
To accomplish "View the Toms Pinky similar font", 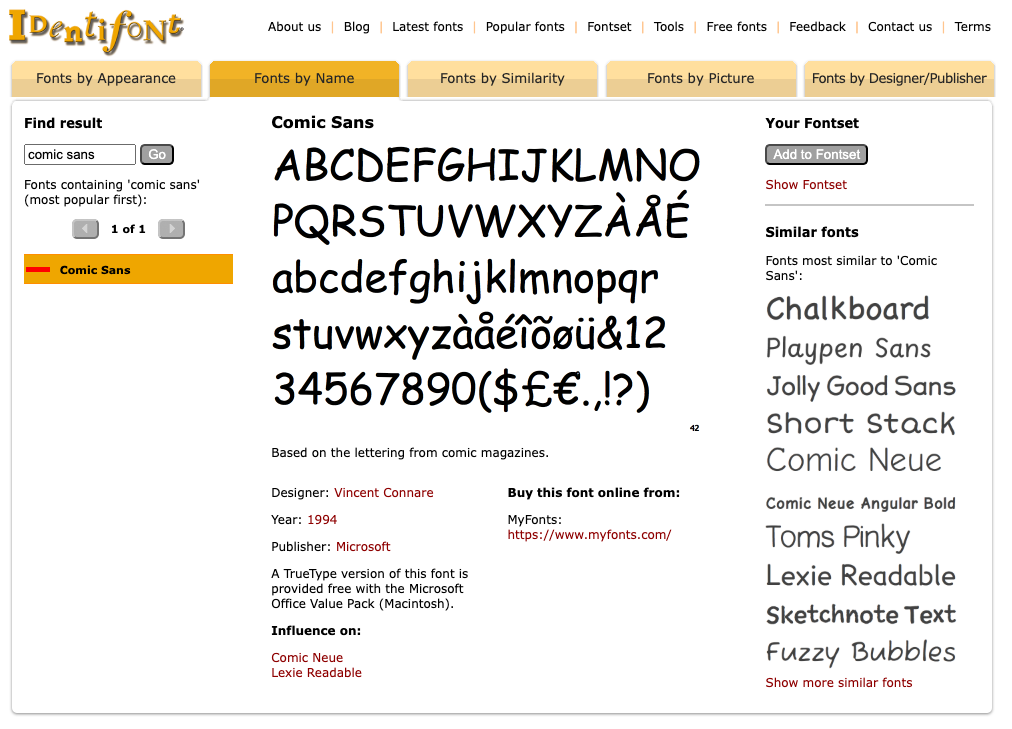I will (x=838, y=537).
